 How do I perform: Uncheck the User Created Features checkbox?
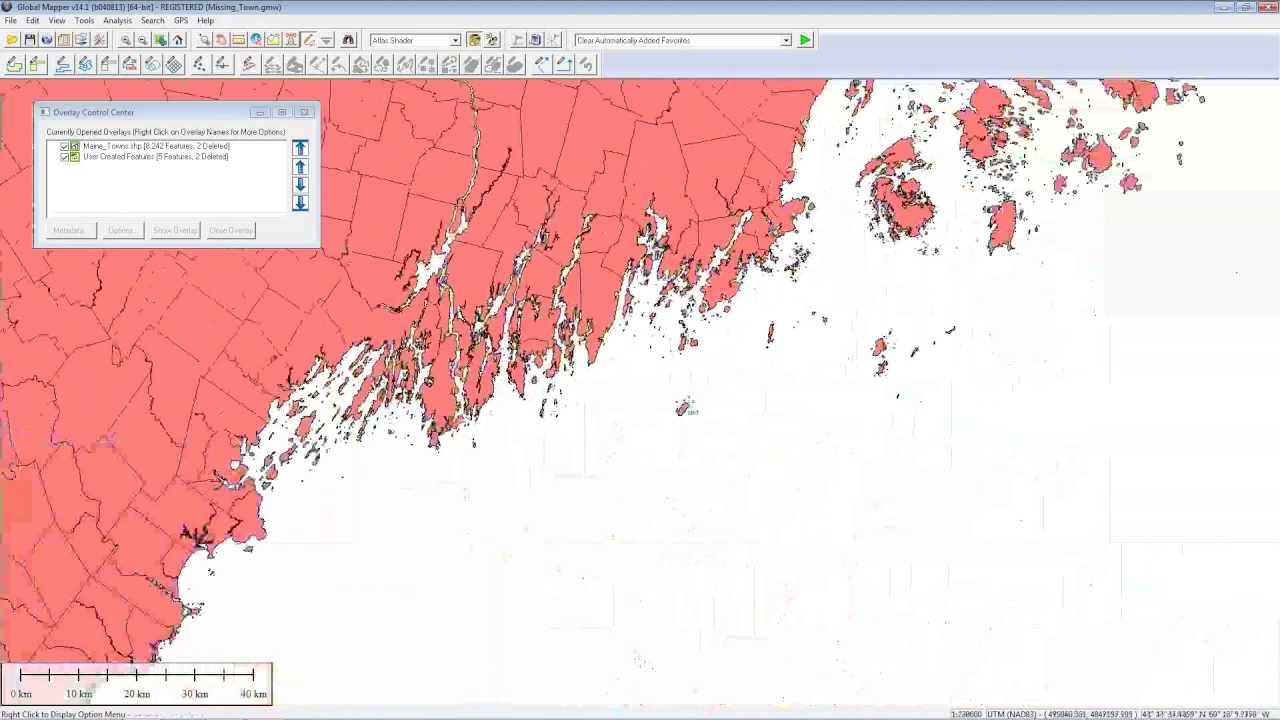(x=65, y=157)
